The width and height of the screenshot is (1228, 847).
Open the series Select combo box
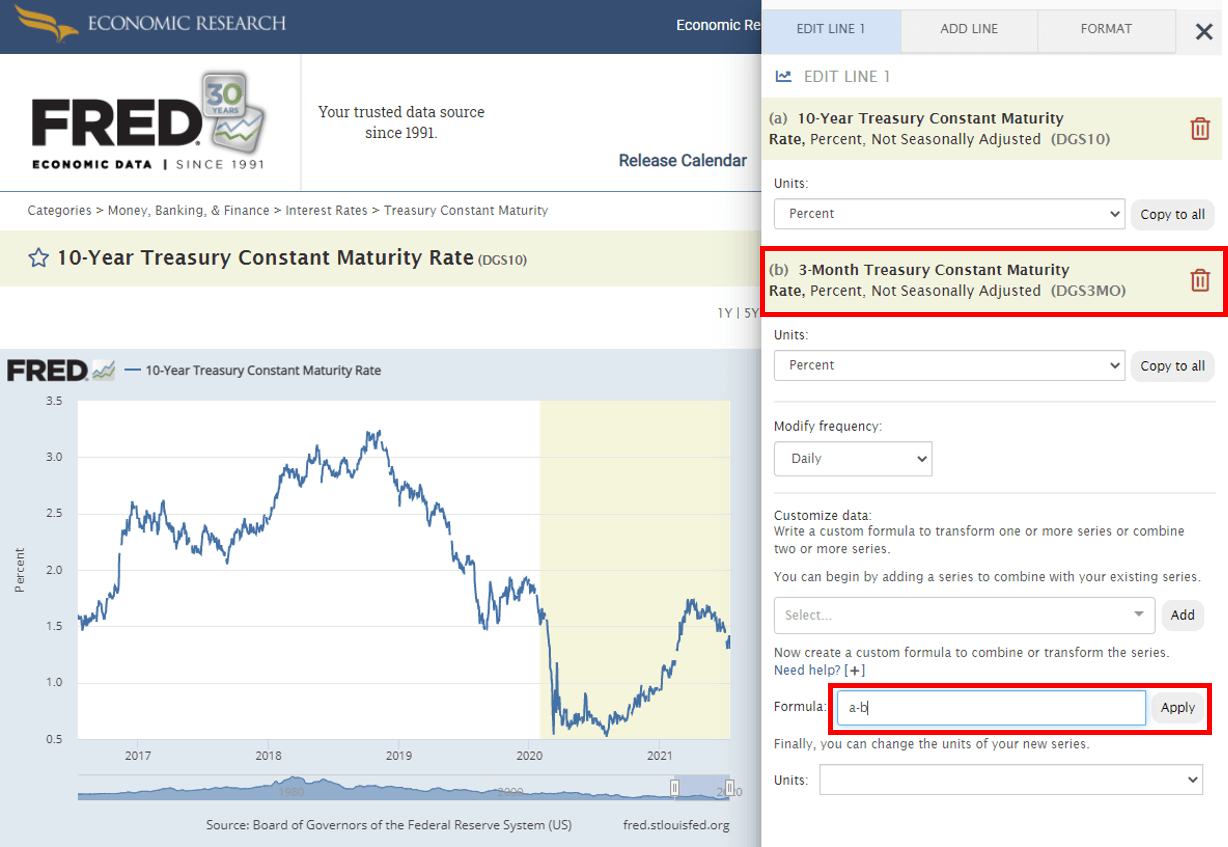point(964,615)
